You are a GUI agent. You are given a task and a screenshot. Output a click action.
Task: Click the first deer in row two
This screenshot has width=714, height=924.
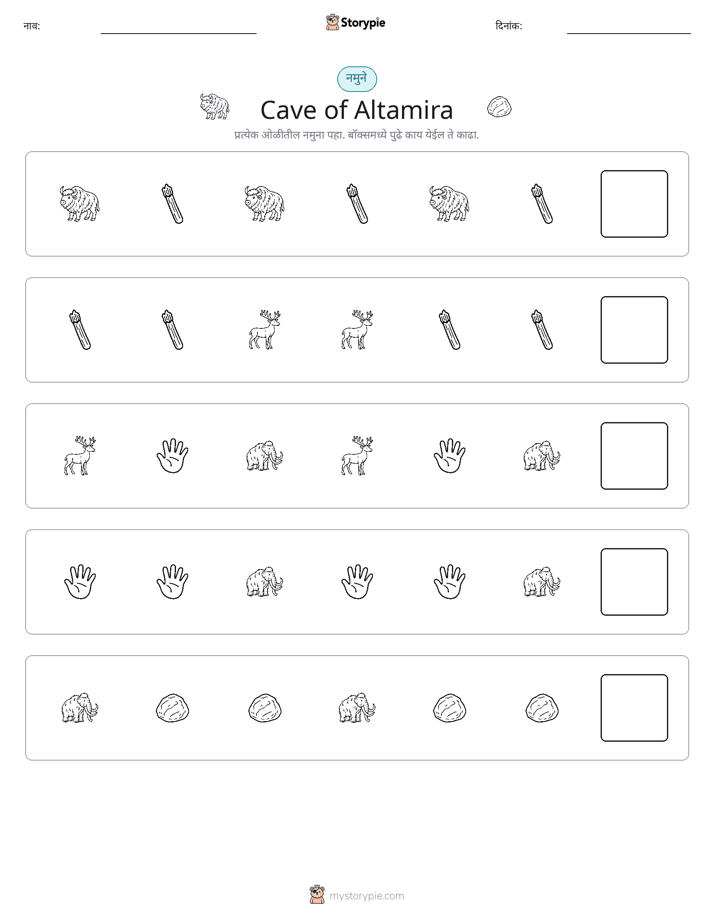point(265,330)
